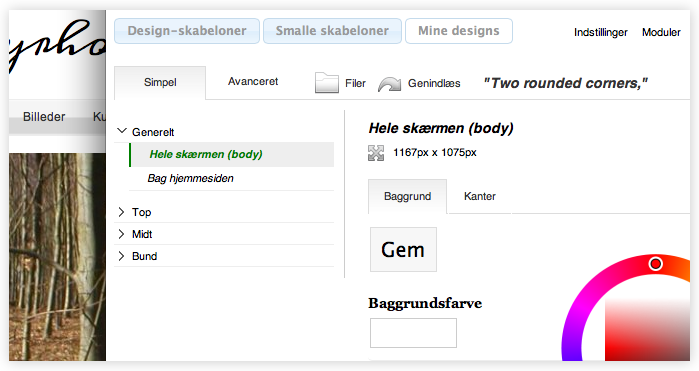Click the Gem save button
Viewport: 699px width, 371px height.
(x=403, y=249)
